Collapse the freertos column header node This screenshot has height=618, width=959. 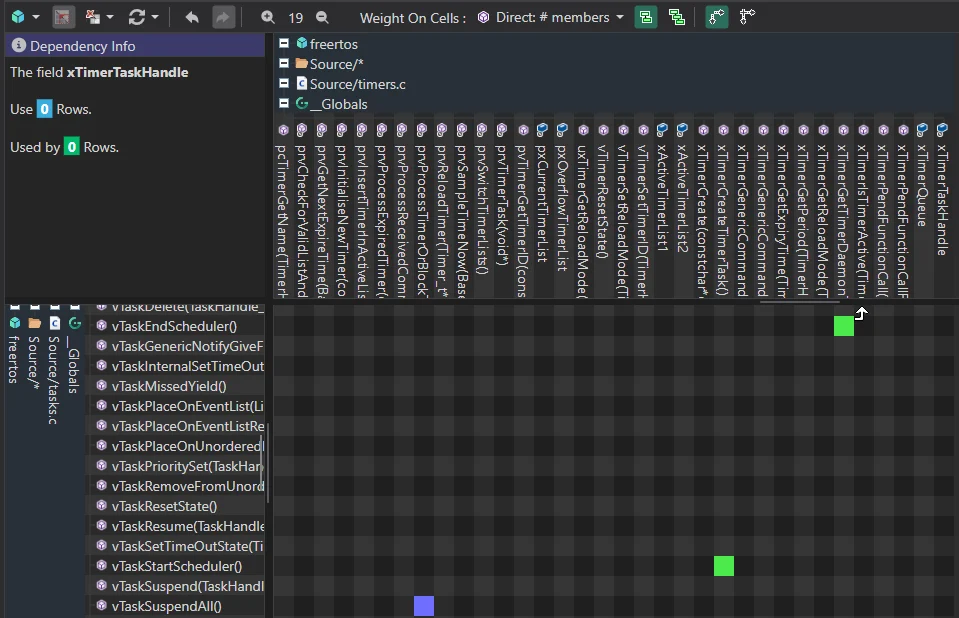coord(284,43)
